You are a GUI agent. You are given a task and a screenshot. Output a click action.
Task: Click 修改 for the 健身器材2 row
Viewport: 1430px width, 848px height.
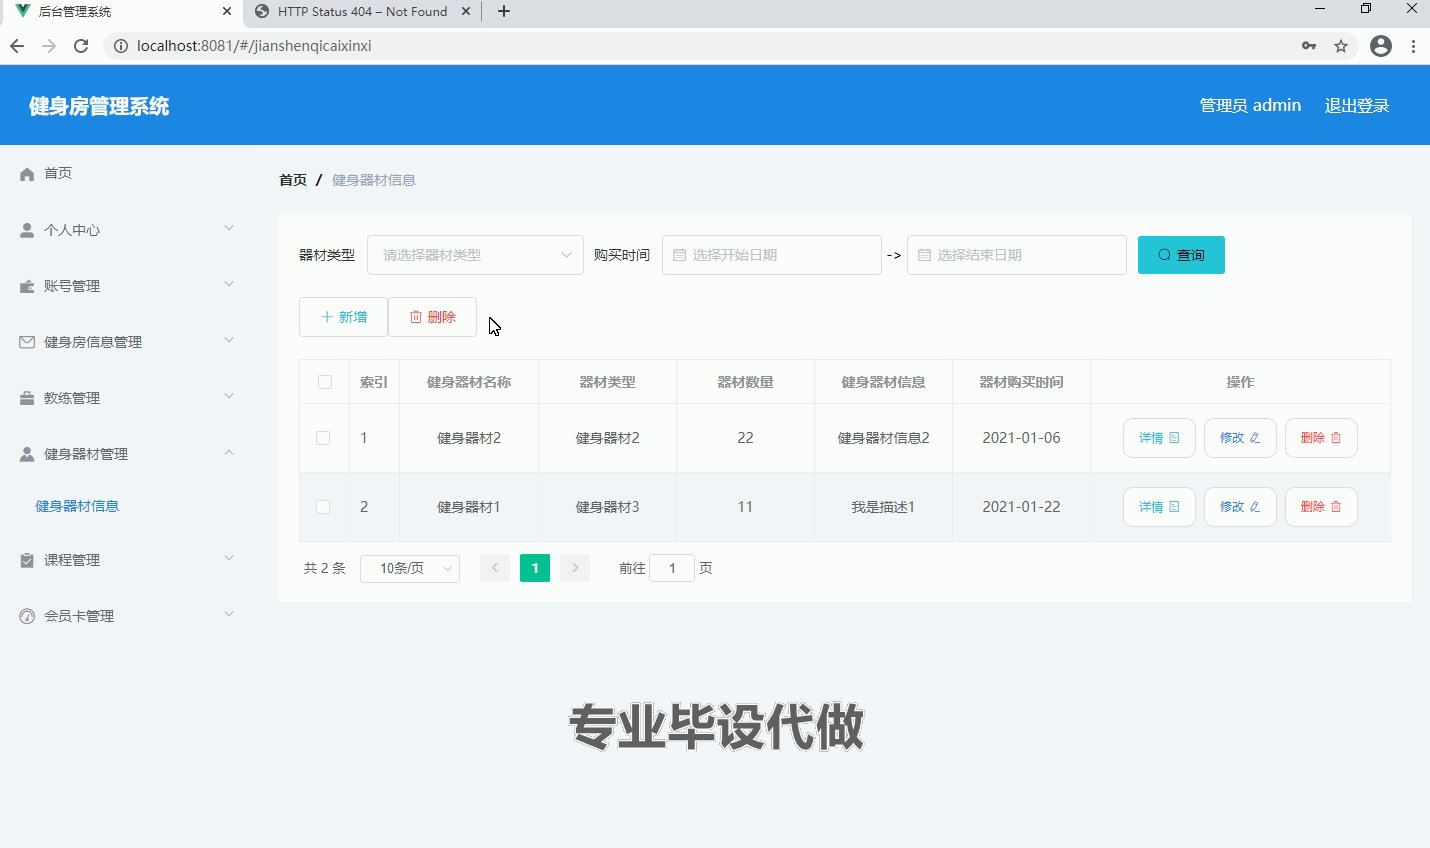coord(1240,438)
